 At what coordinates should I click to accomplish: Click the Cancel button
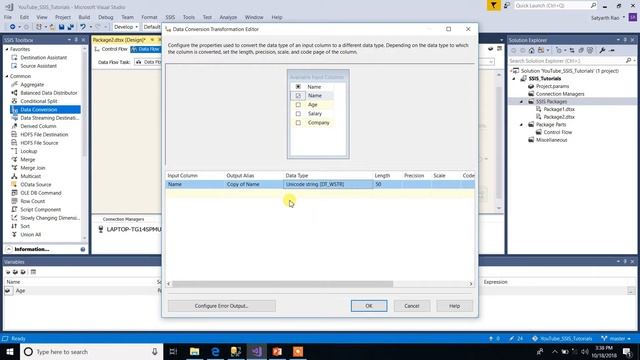pos(412,306)
